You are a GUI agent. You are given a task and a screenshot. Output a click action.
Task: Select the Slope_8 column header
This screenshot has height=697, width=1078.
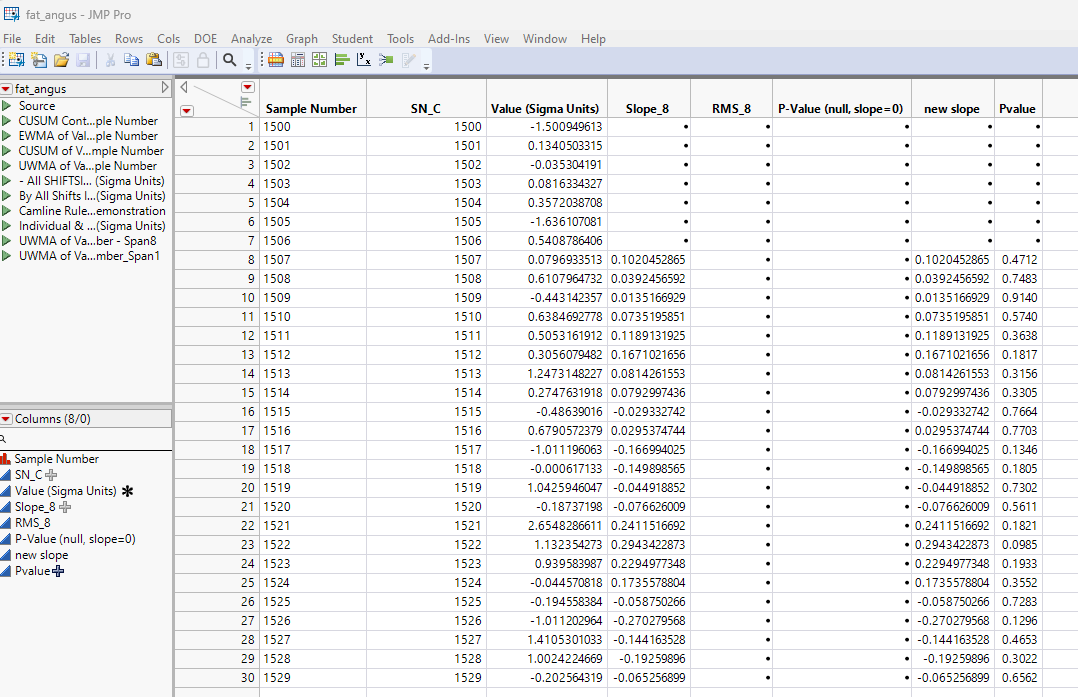pos(647,109)
